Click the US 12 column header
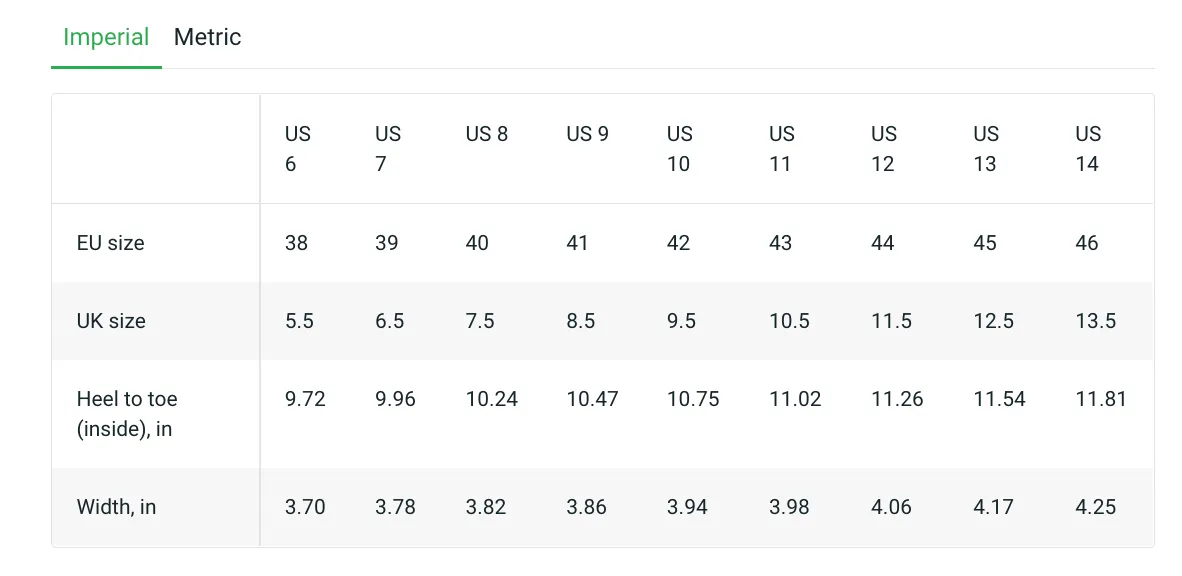Screen dimensions: 1182x576 coord(883,149)
